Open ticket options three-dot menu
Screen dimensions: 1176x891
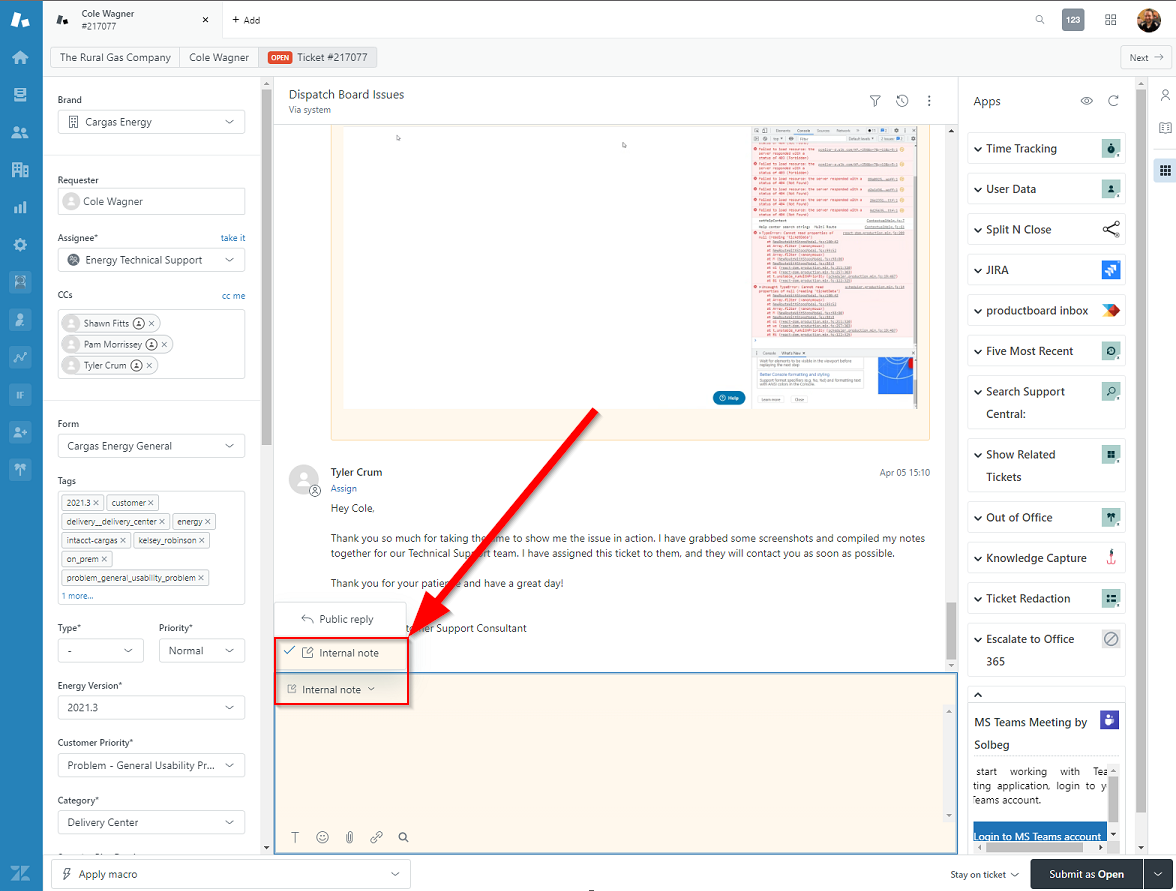[x=929, y=100]
